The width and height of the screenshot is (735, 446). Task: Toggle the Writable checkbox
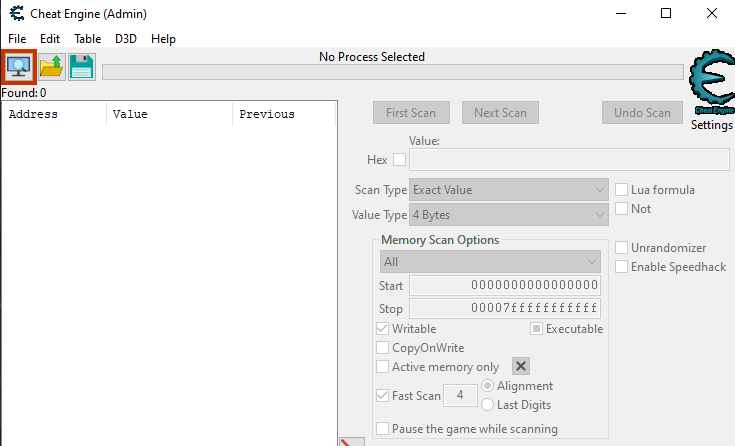(382, 329)
